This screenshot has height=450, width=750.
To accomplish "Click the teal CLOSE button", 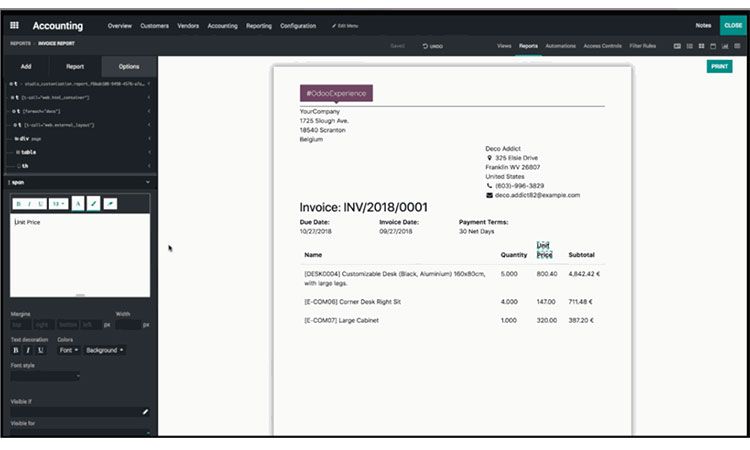I will click(x=733, y=25).
